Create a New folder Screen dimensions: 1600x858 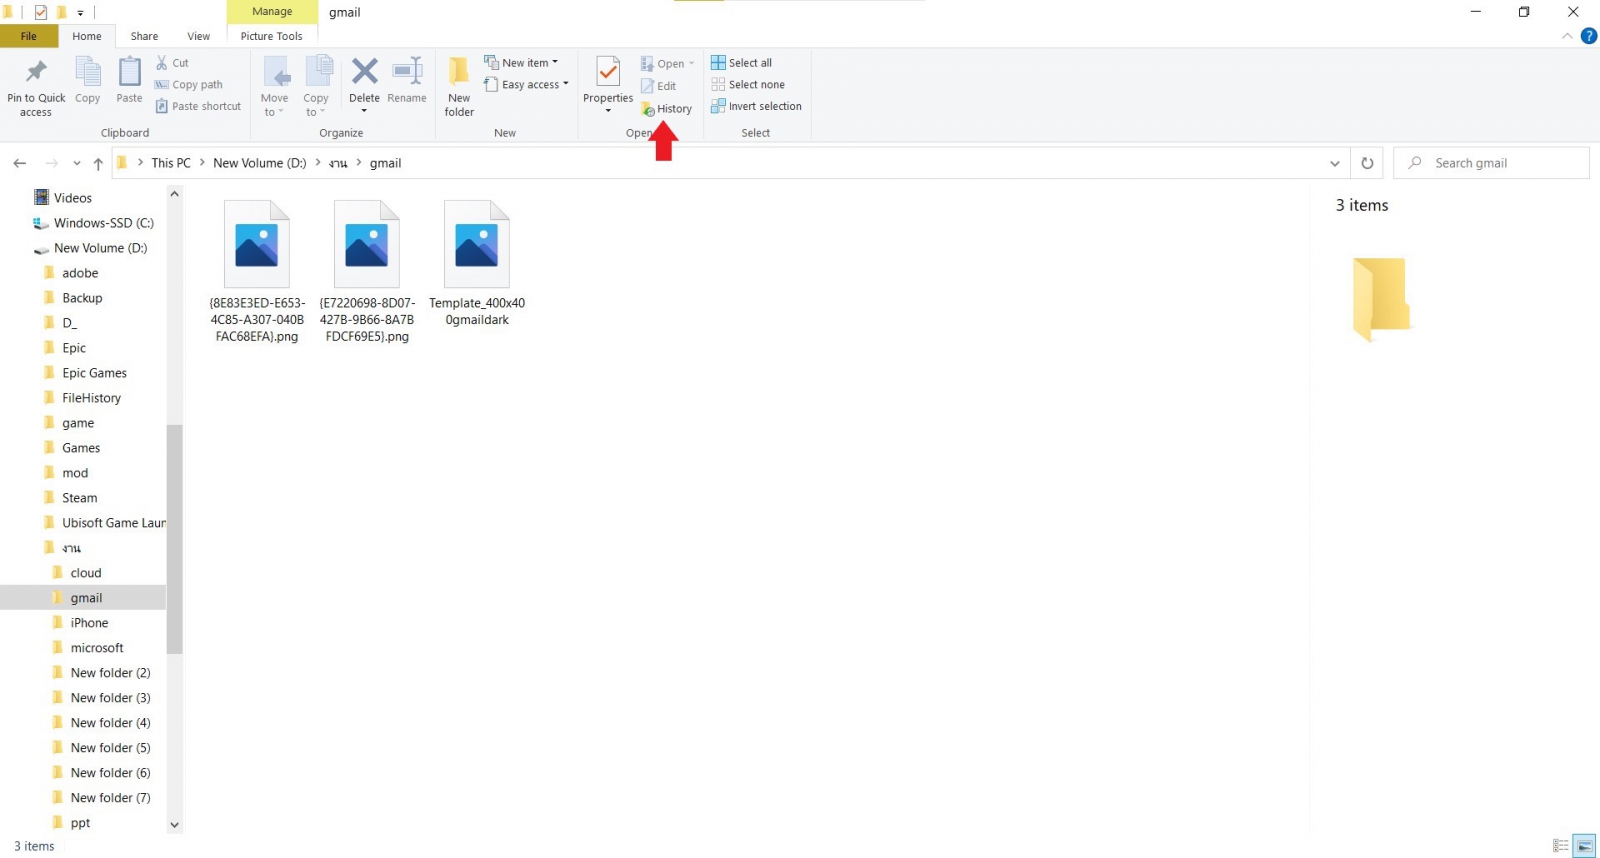pyautogui.click(x=459, y=87)
